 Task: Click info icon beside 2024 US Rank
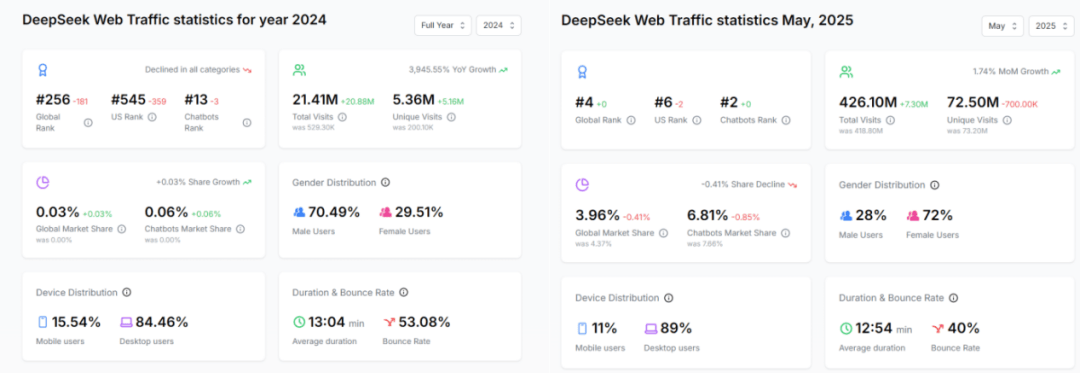[152, 117]
